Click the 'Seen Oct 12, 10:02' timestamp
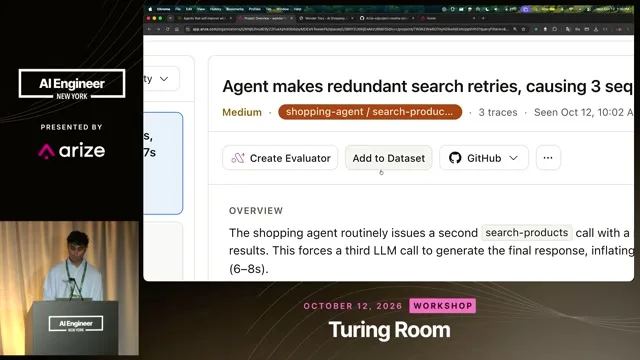The image size is (640, 360). pyautogui.click(x=584, y=112)
